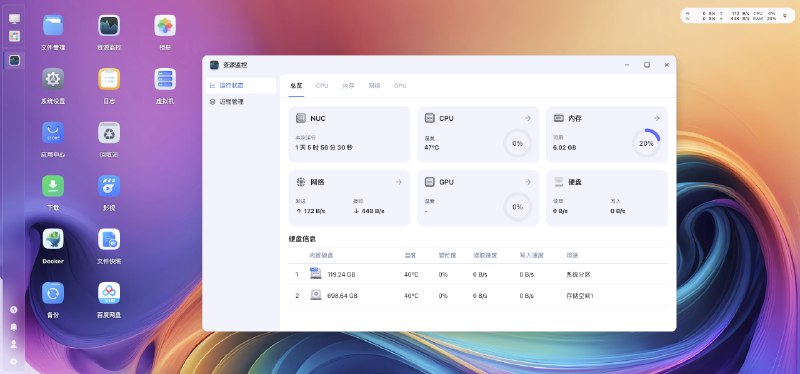800x374 pixels.
Task: Select 运行状态 in the sidebar
Action: pos(240,85)
